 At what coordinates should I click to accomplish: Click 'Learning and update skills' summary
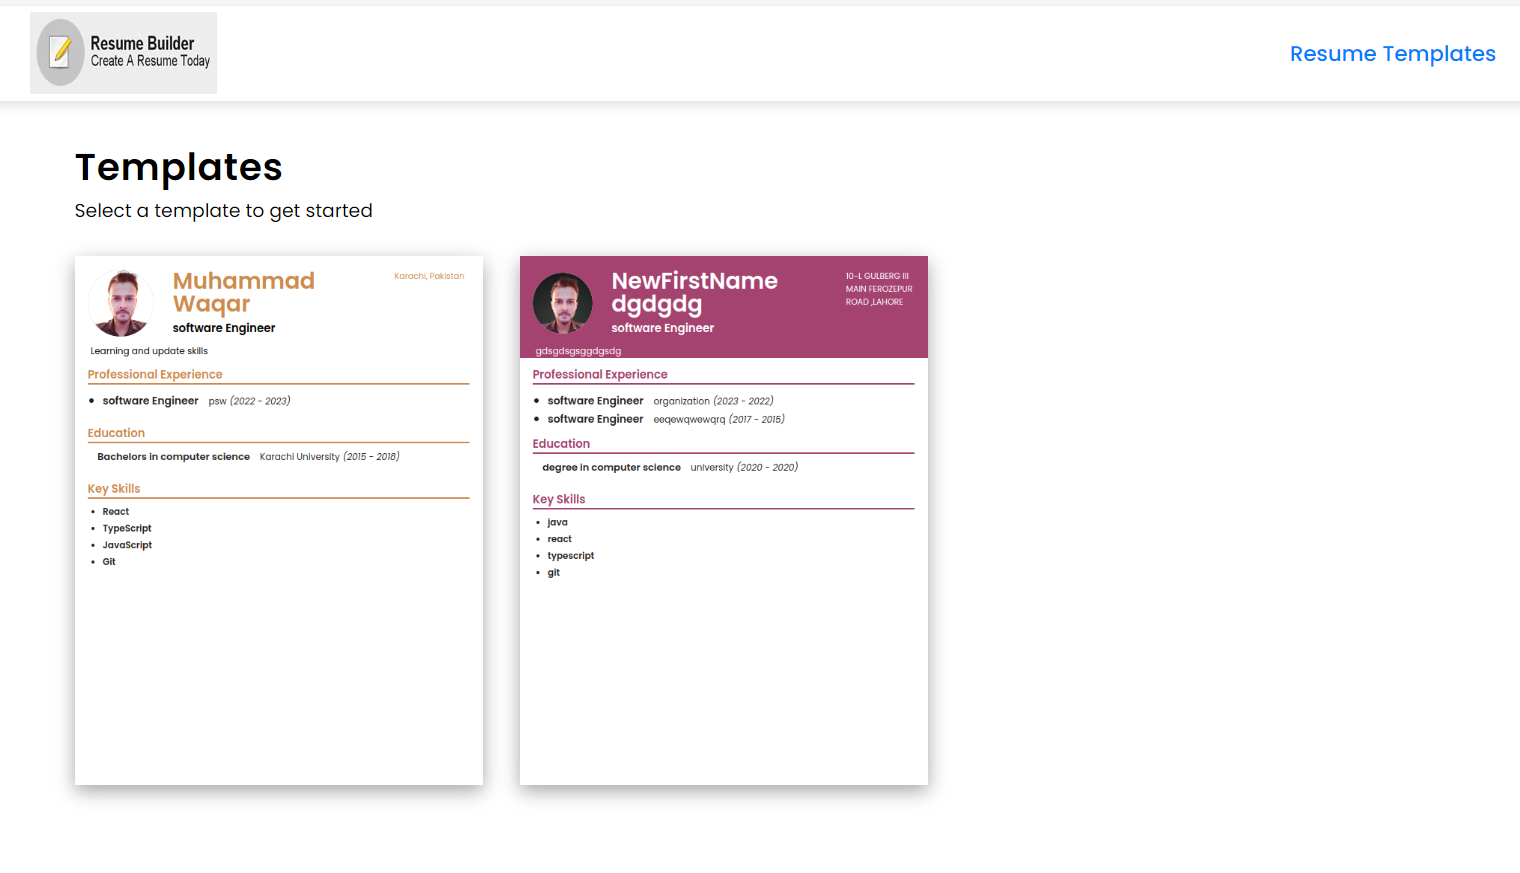pos(149,351)
